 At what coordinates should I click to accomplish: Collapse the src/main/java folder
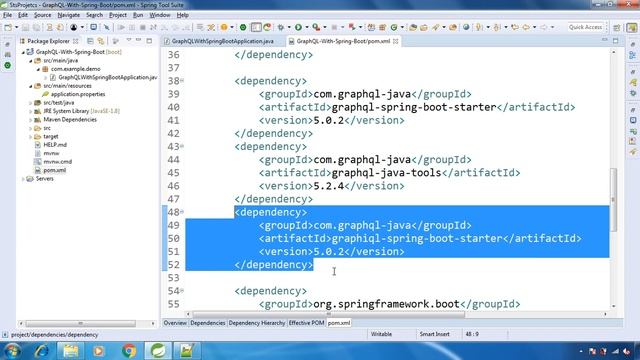pos(31,61)
